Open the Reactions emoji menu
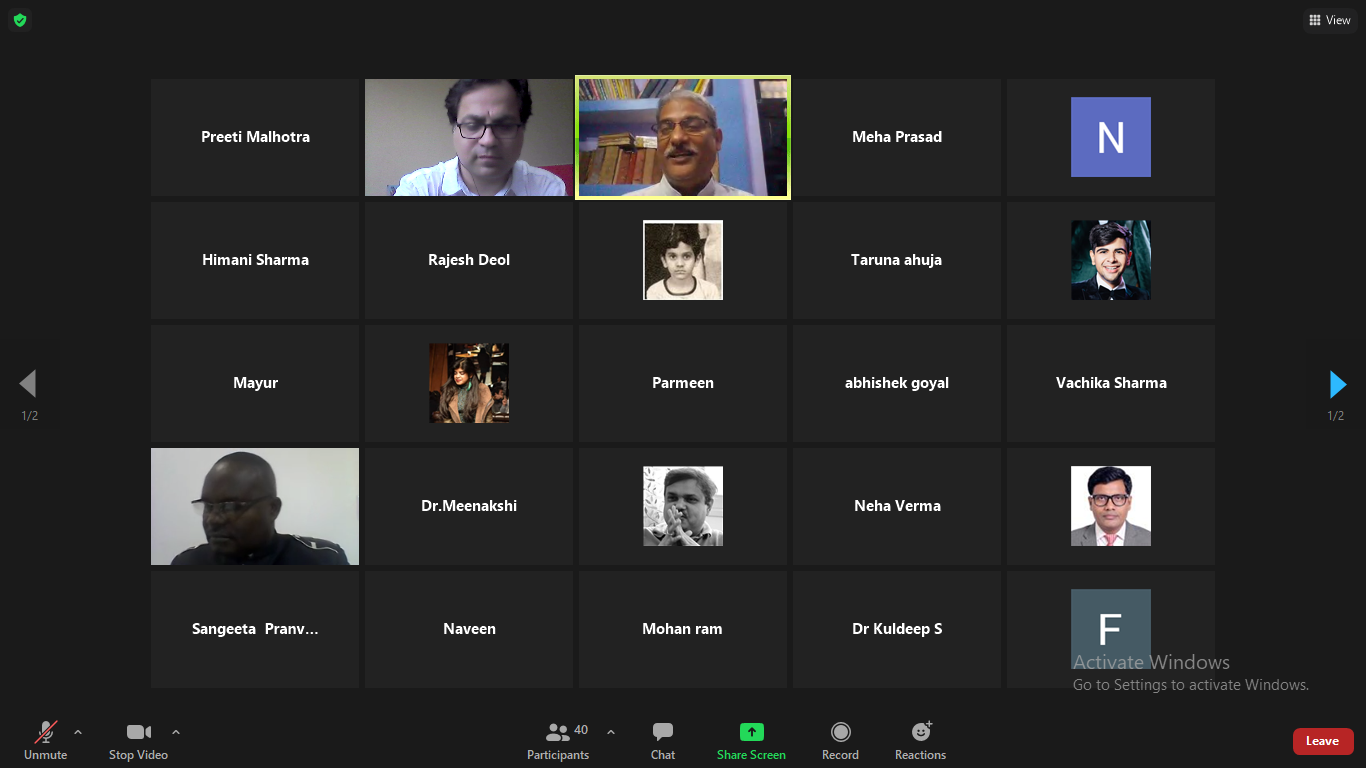1366x768 pixels. tap(920, 732)
